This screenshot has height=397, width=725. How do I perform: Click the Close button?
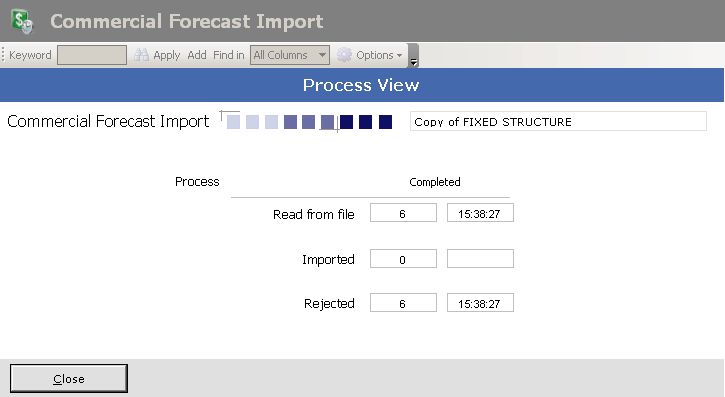(x=69, y=379)
